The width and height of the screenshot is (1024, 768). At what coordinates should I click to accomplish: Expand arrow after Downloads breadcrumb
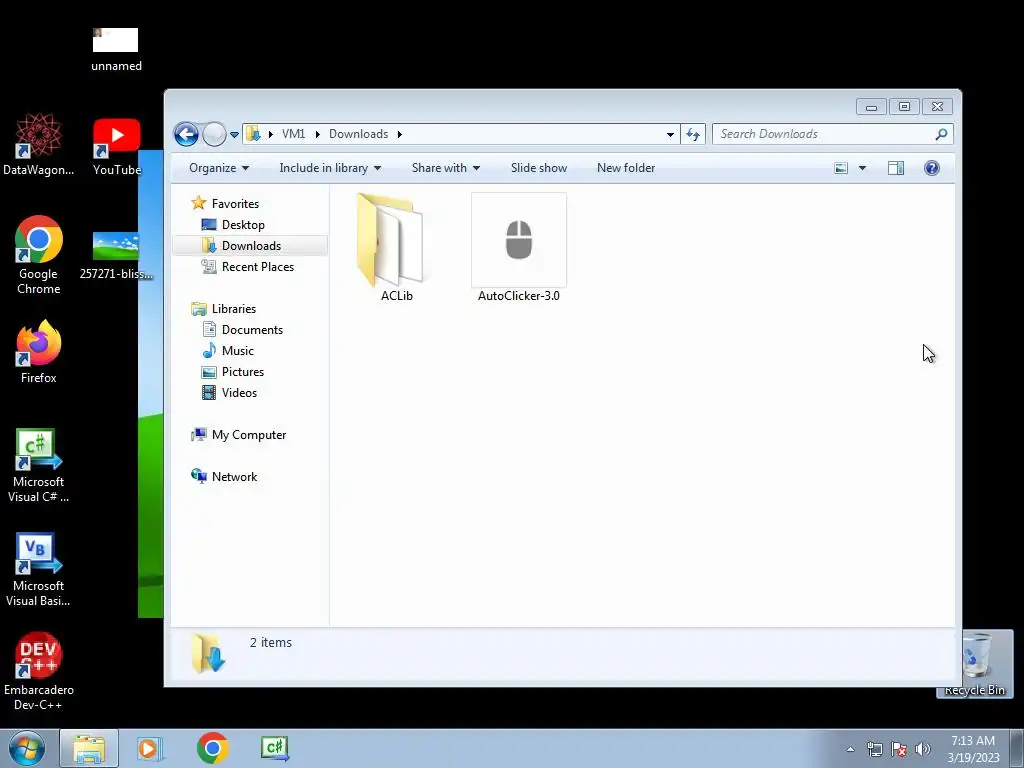(x=400, y=135)
